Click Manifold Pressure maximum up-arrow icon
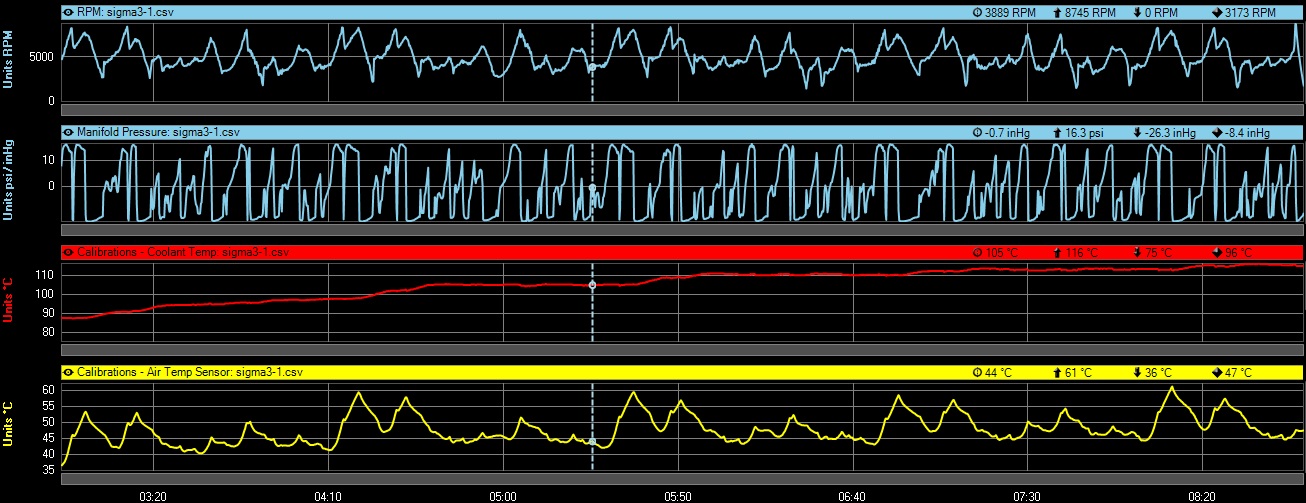 point(1057,132)
